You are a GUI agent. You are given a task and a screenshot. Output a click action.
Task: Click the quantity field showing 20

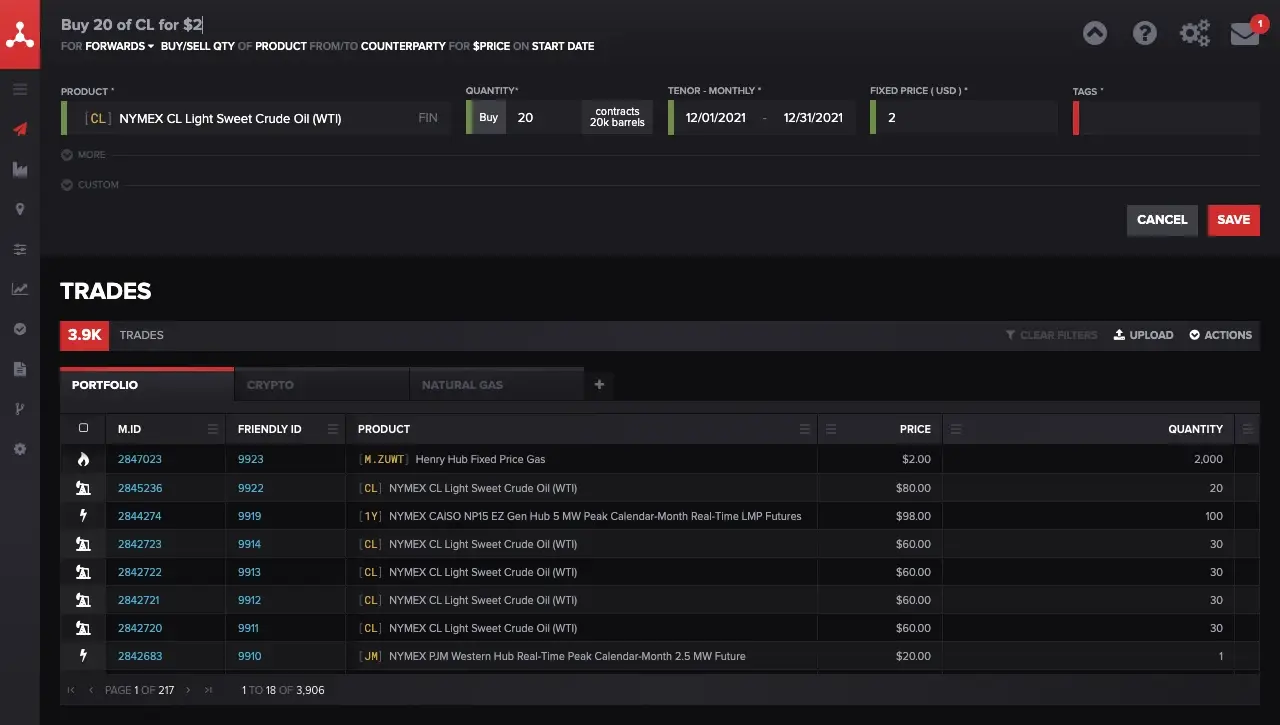[x=543, y=117]
